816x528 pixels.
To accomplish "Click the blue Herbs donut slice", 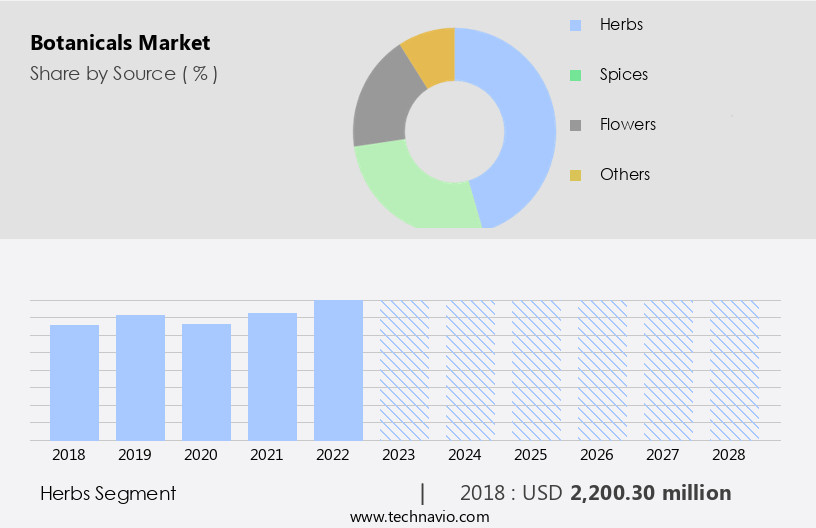I will (525, 120).
